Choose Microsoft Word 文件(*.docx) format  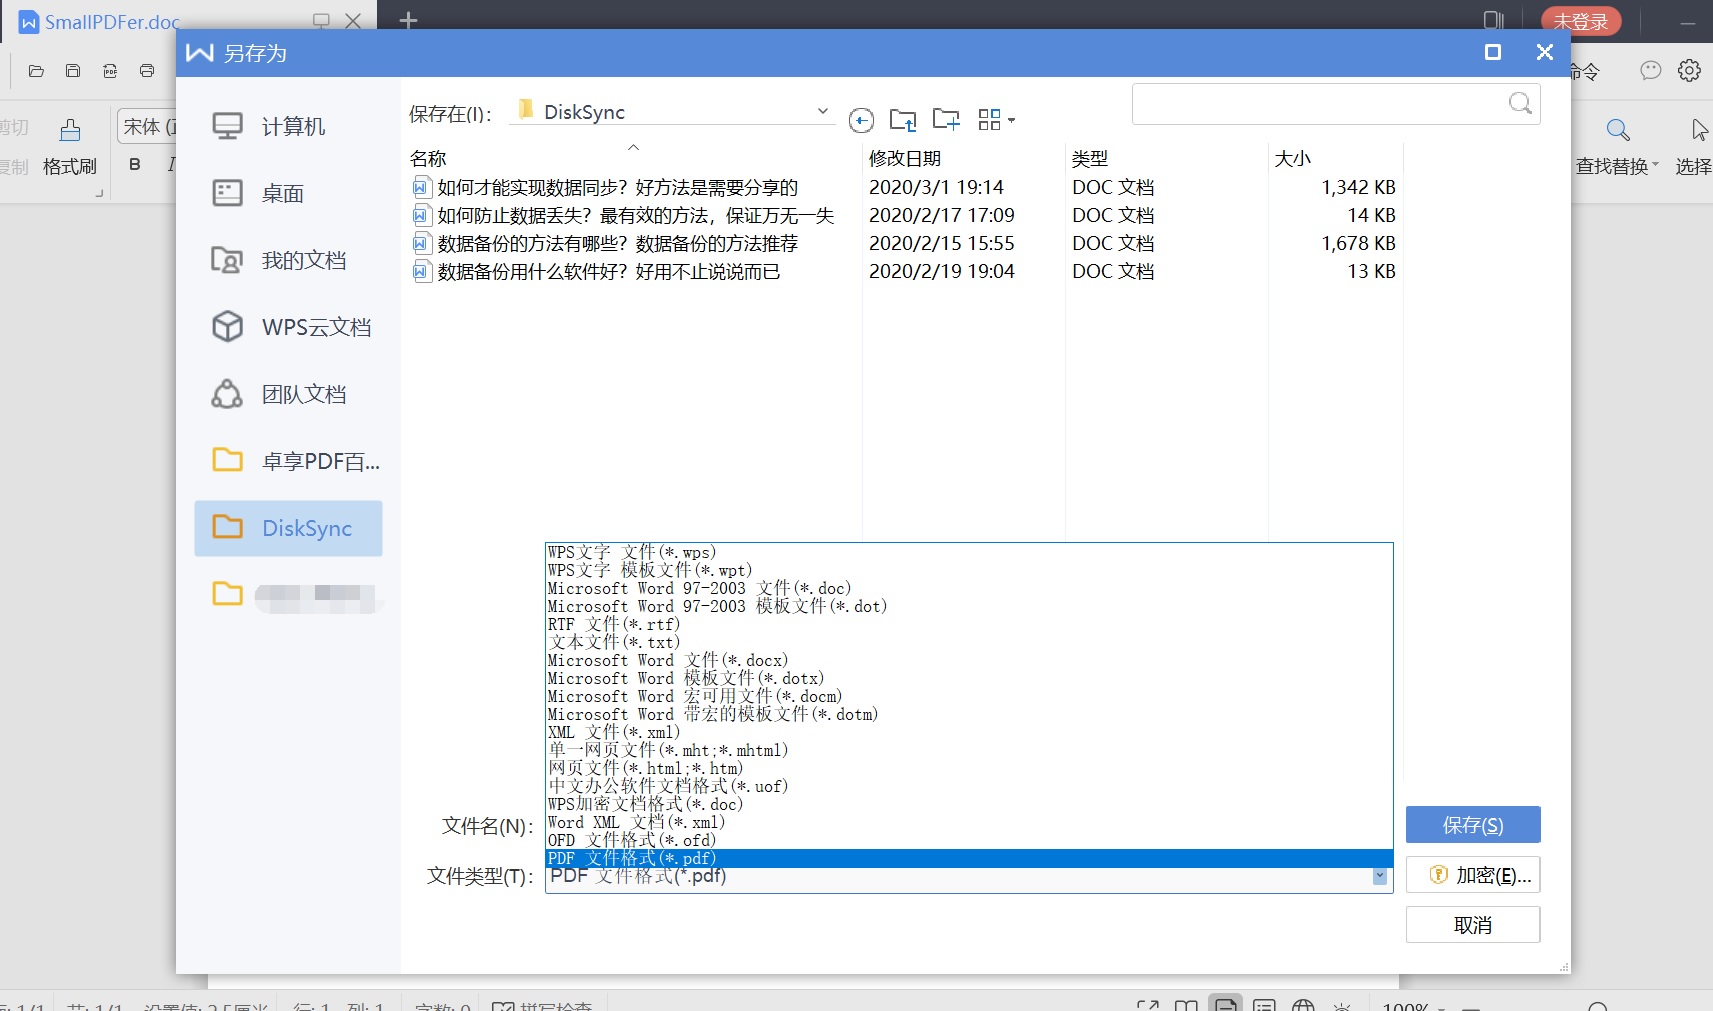click(969, 660)
